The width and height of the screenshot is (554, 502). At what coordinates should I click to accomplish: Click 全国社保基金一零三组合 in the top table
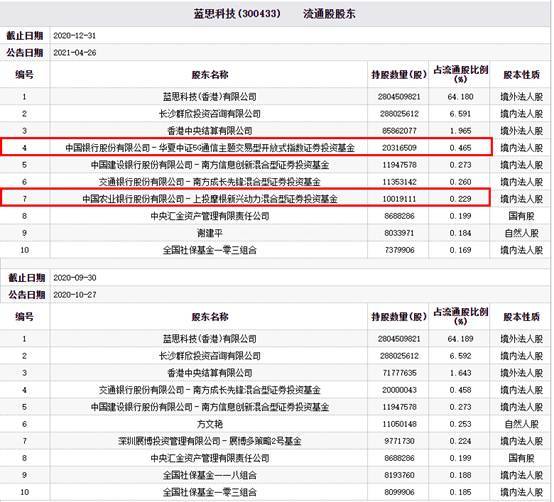(x=210, y=250)
